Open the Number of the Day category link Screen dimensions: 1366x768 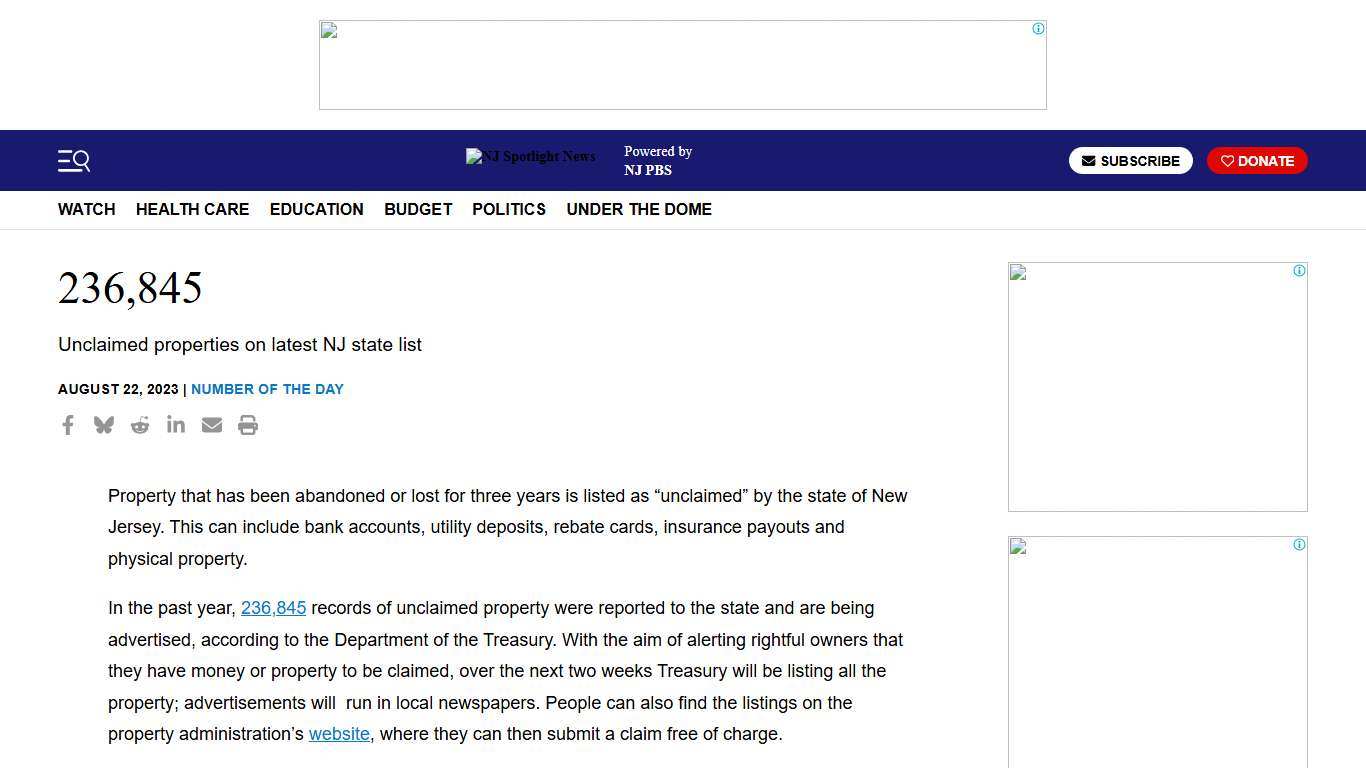click(267, 389)
